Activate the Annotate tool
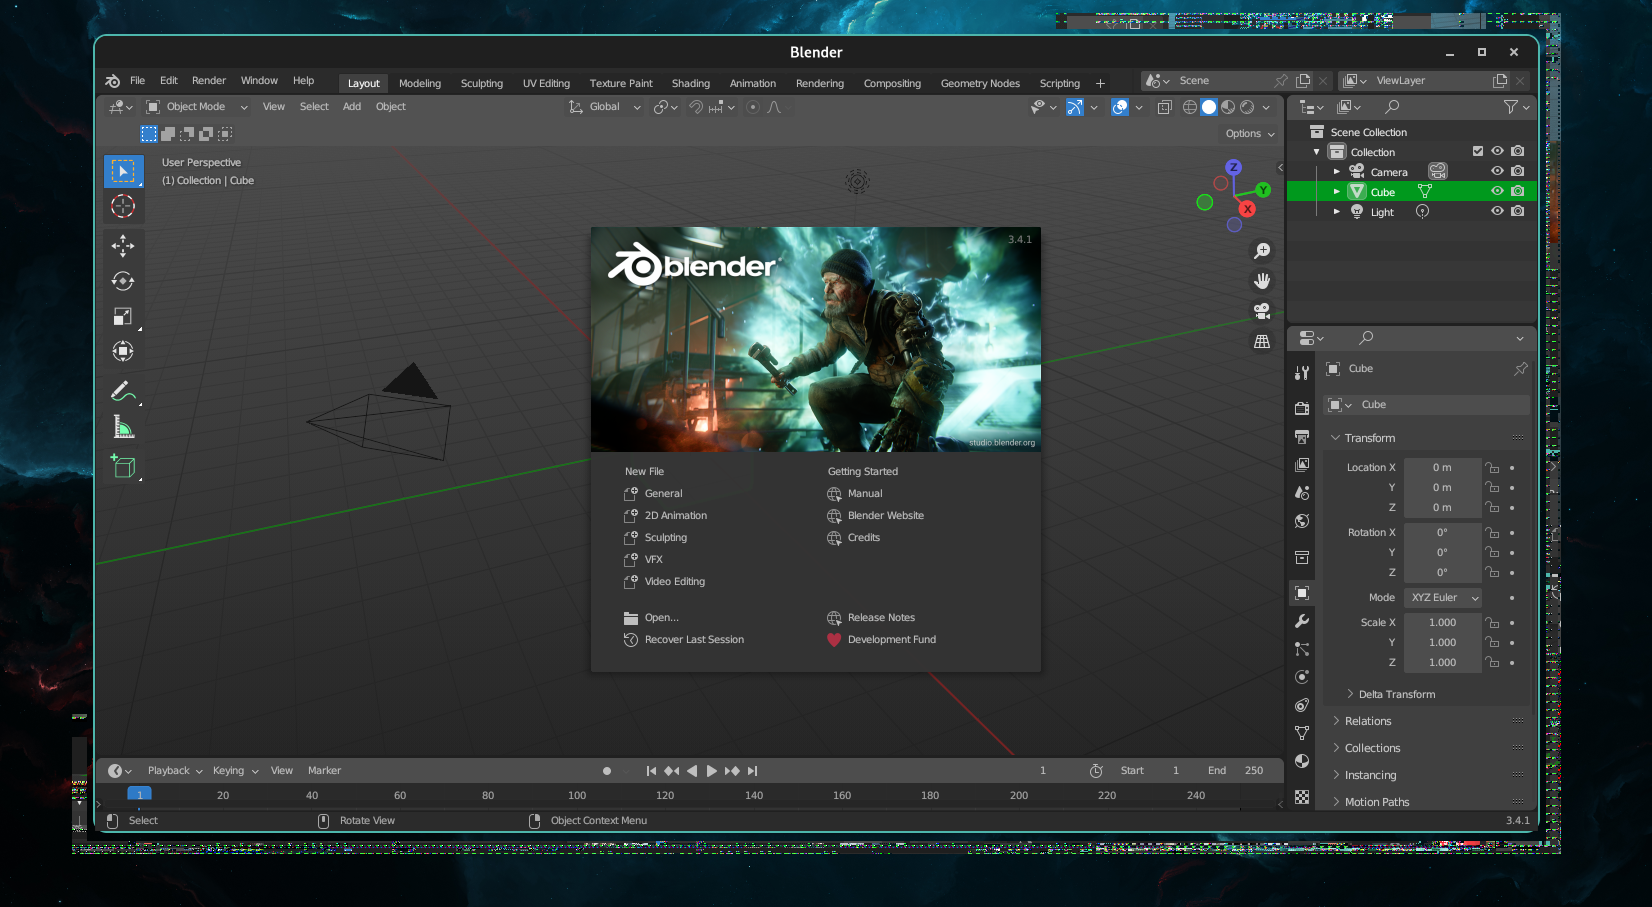This screenshot has width=1652, height=907. click(124, 390)
